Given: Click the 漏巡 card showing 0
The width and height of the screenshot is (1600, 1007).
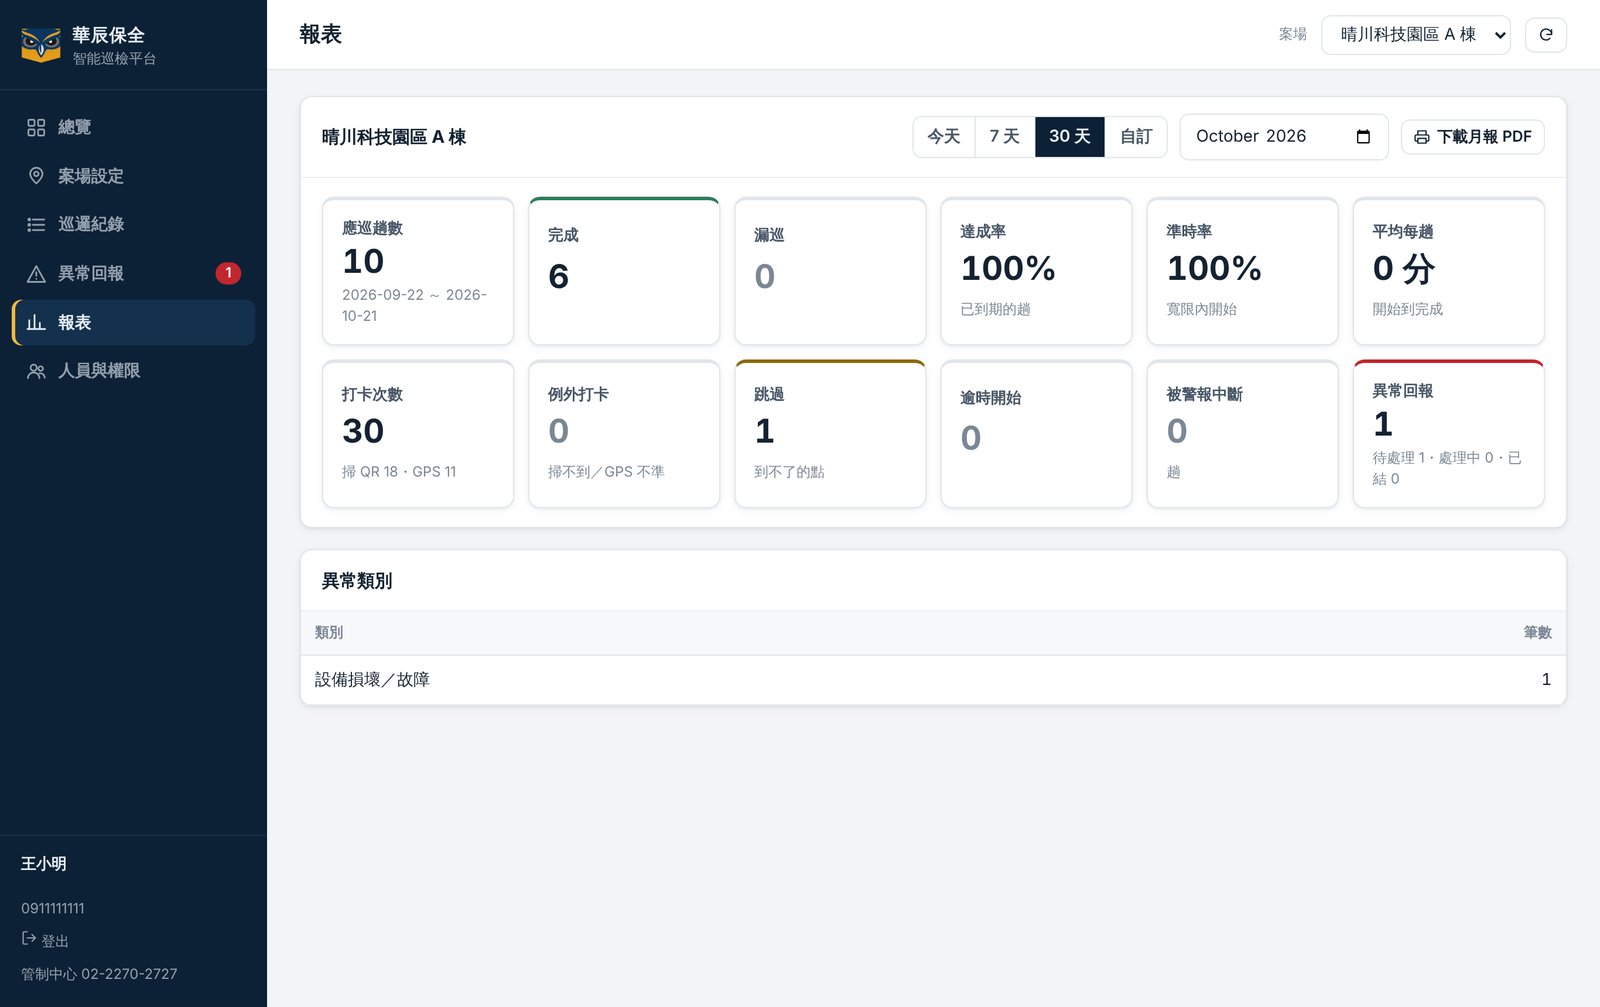Looking at the screenshot, I should (830, 271).
